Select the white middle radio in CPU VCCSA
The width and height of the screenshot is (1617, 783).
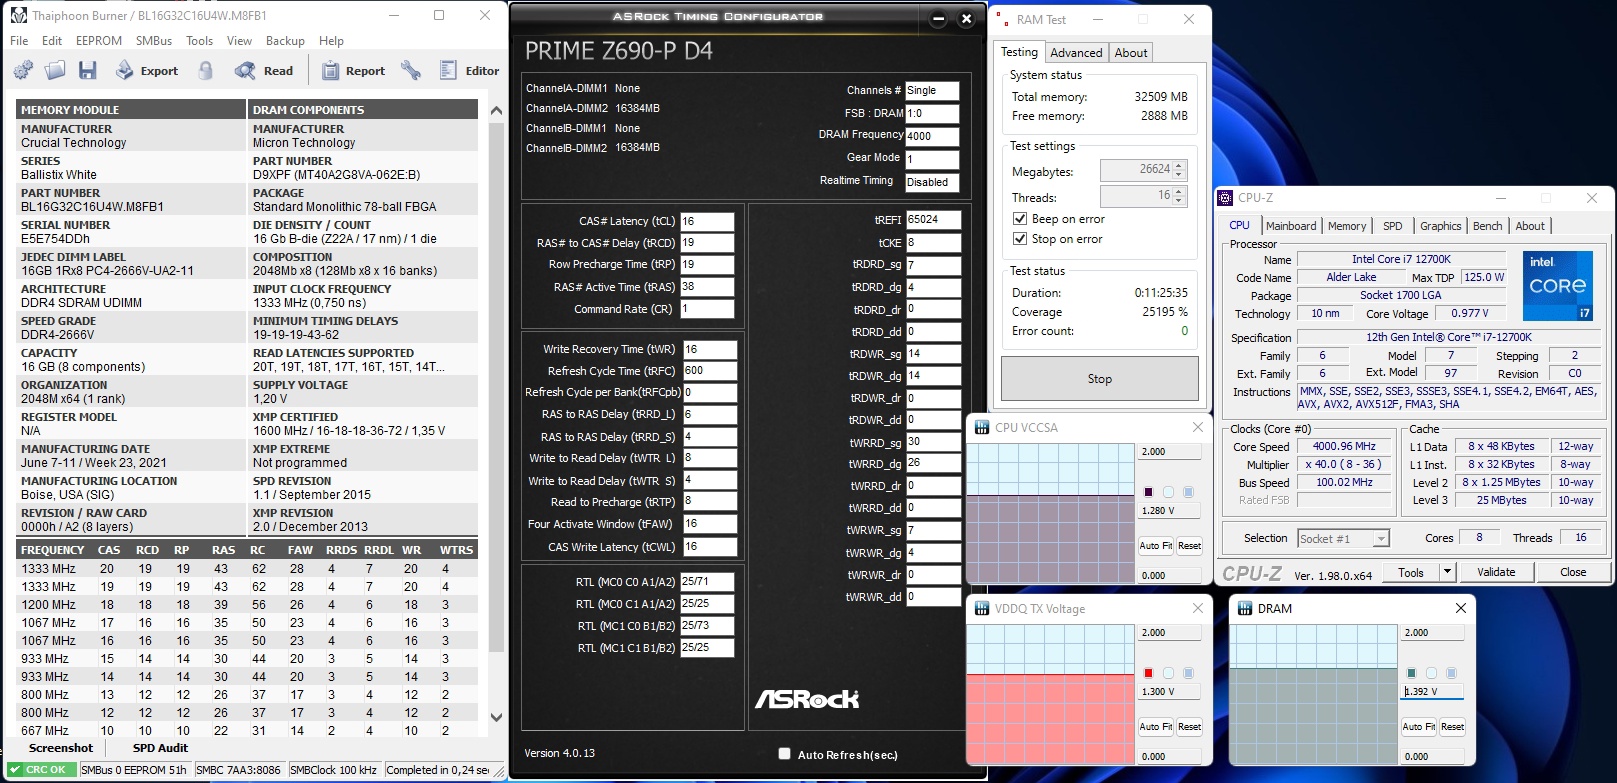coord(1168,492)
